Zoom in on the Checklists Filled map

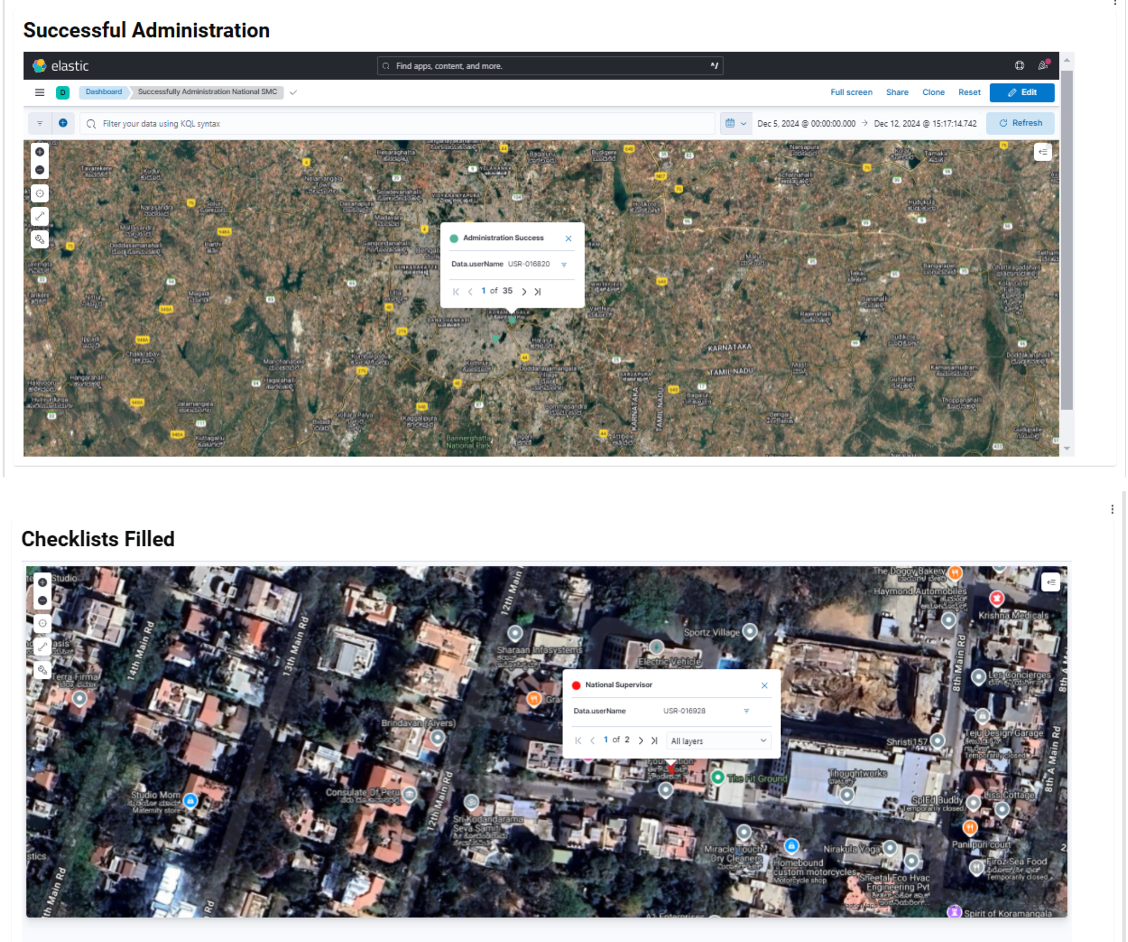(42, 581)
